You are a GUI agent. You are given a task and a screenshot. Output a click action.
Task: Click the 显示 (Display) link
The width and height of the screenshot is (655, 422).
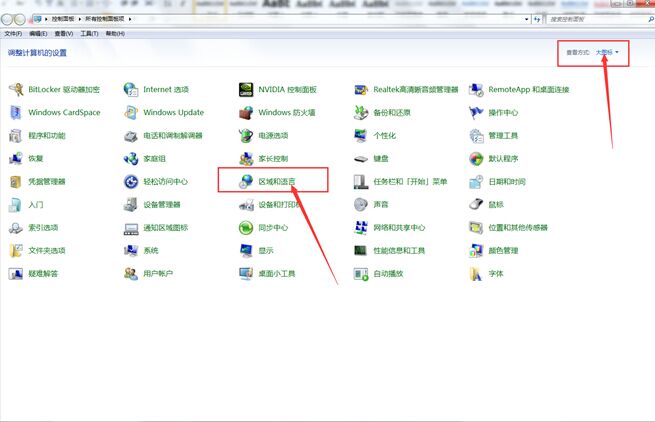tap(266, 251)
